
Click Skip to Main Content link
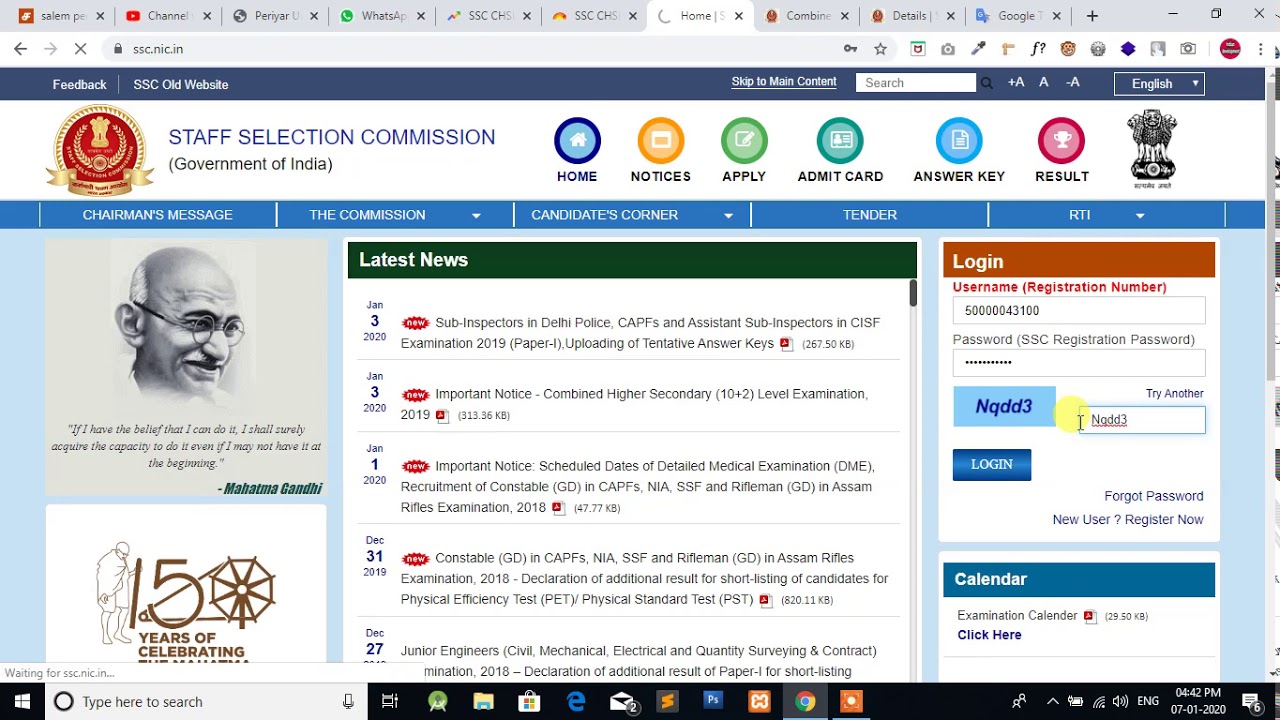784,82
